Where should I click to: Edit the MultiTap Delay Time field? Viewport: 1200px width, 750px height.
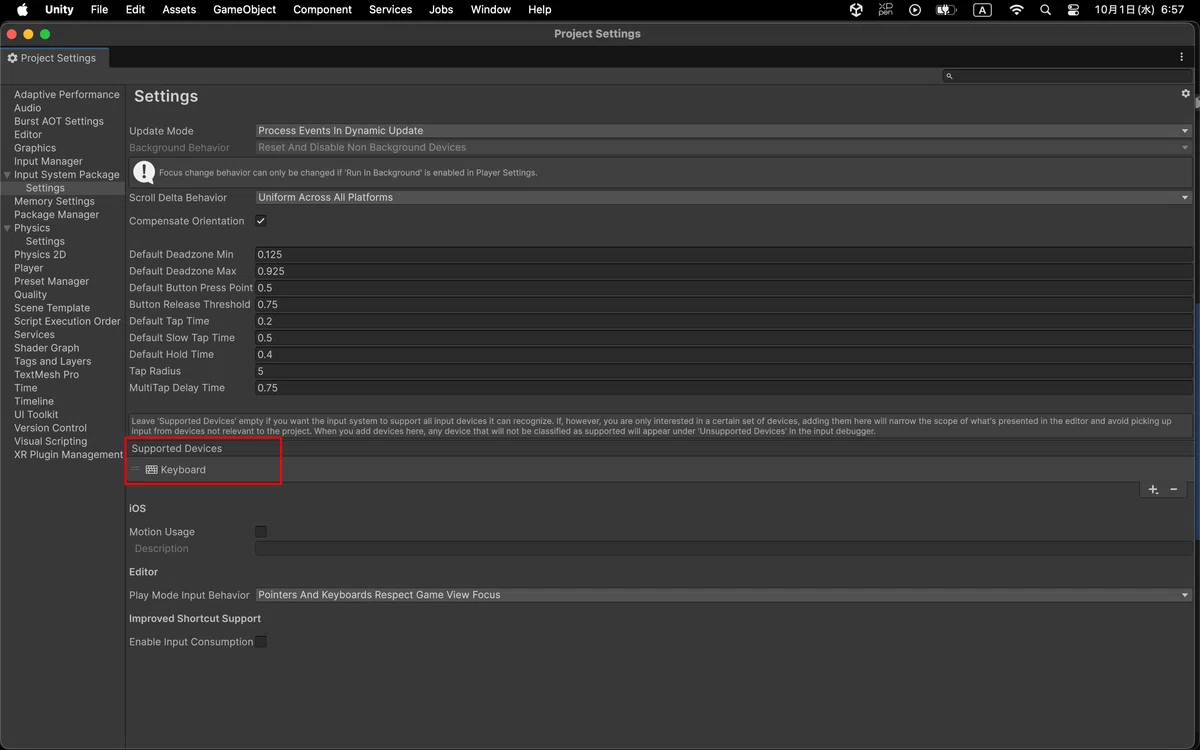coord(724,388)
